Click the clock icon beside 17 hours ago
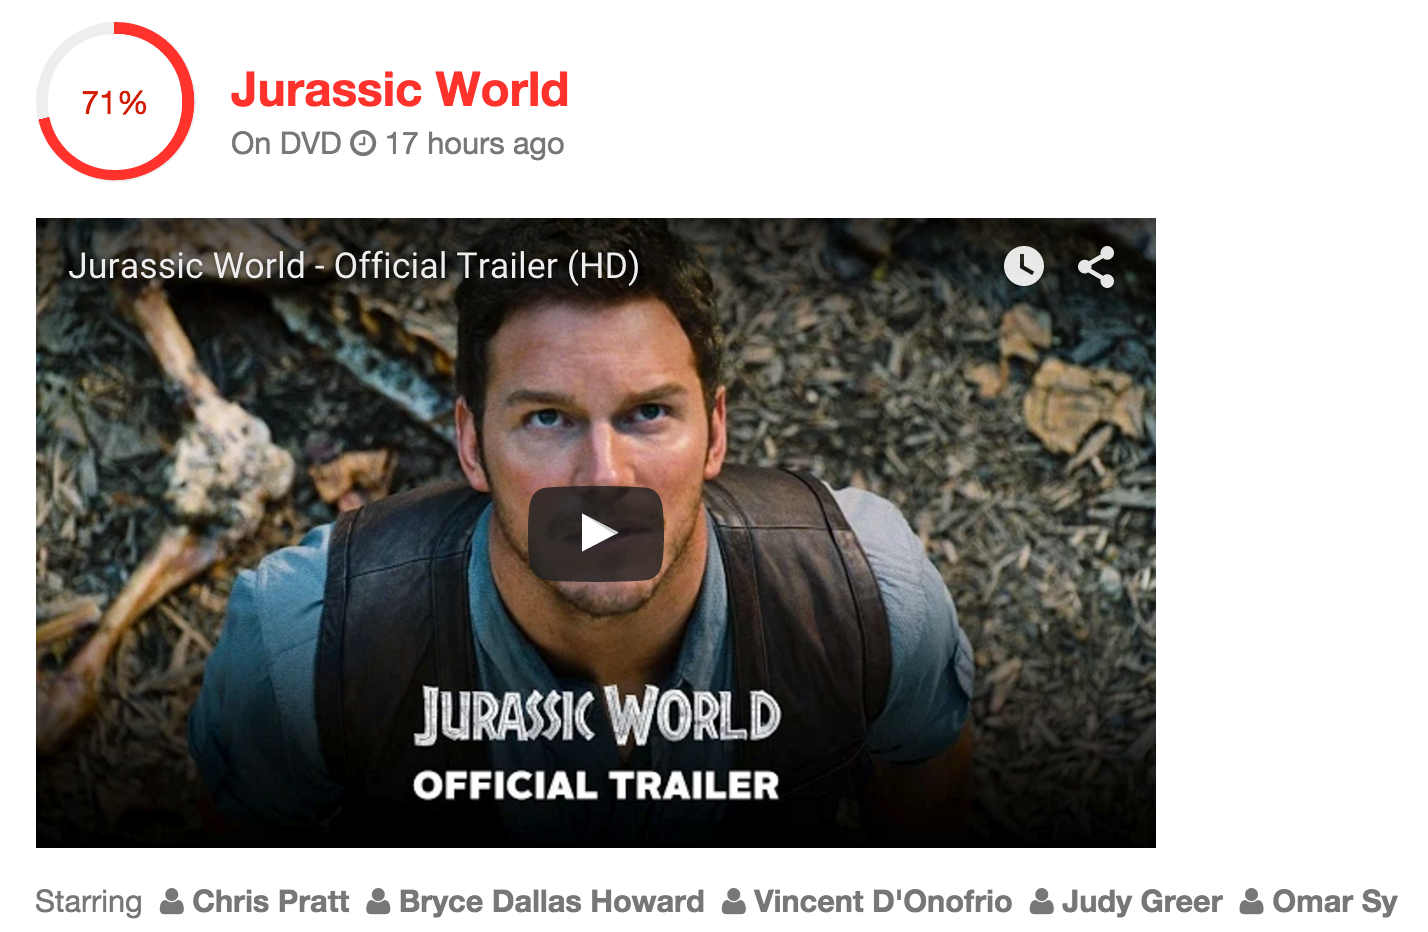 363,144
